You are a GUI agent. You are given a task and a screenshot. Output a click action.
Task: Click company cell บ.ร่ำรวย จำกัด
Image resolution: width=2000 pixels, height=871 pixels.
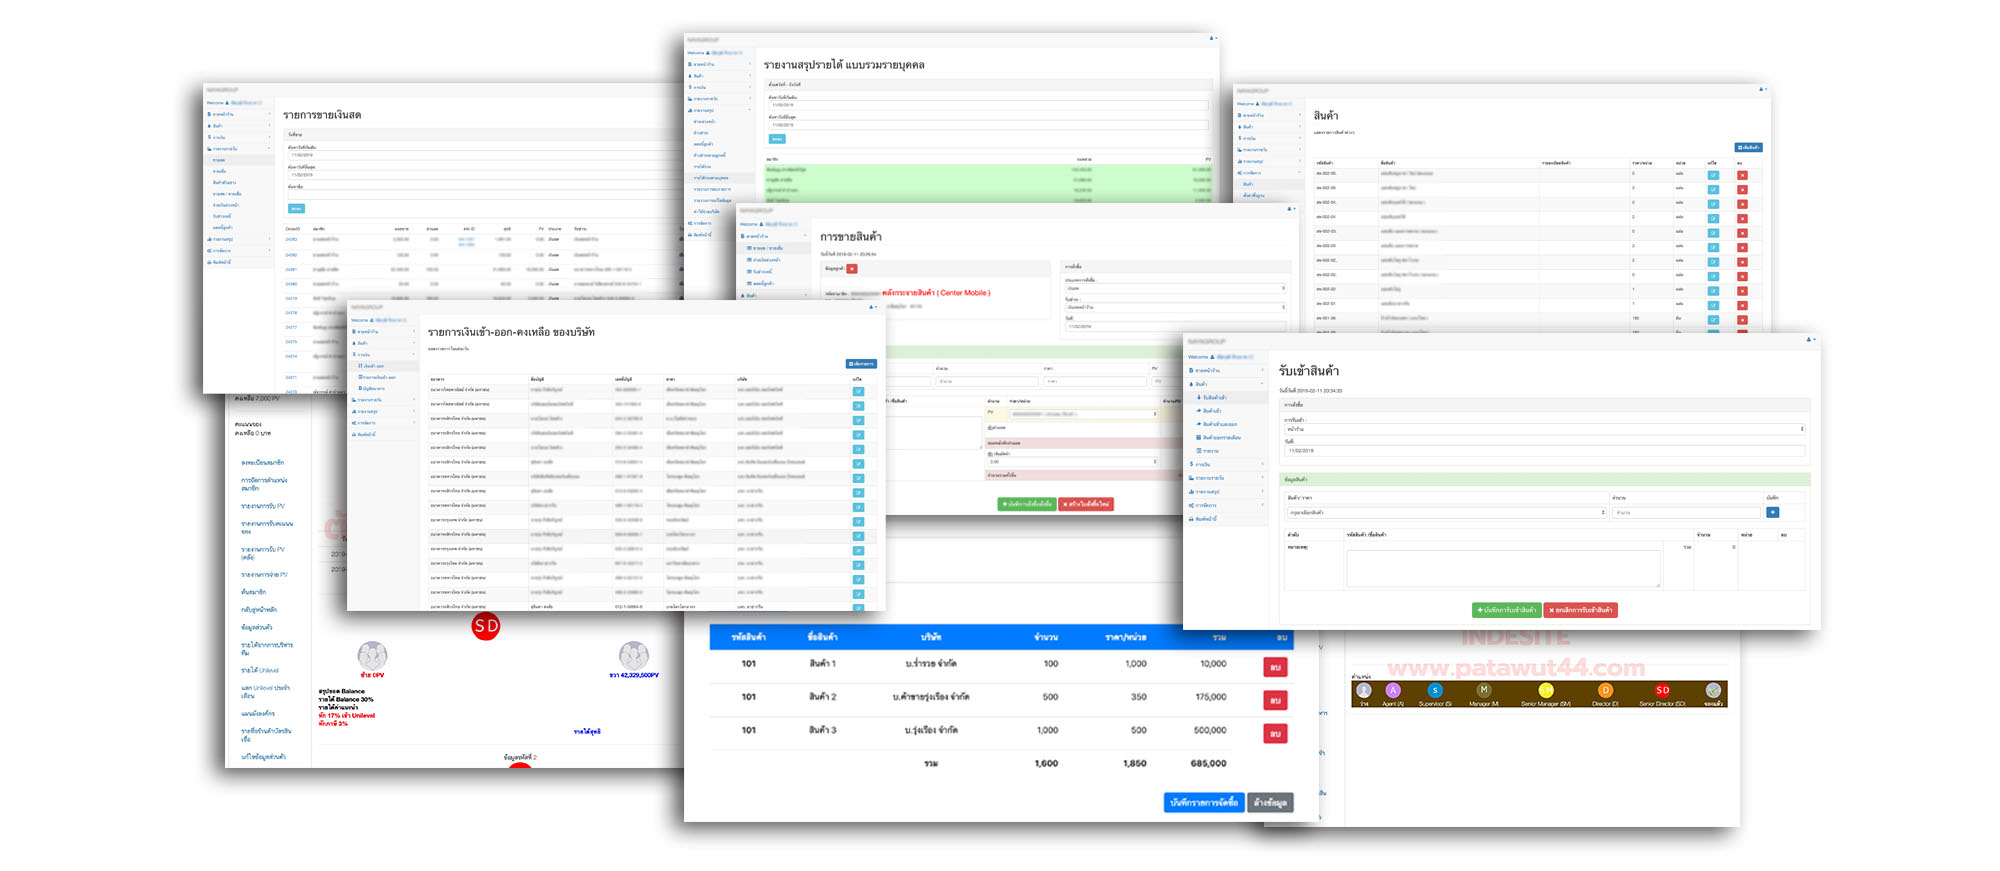[931, 663]
